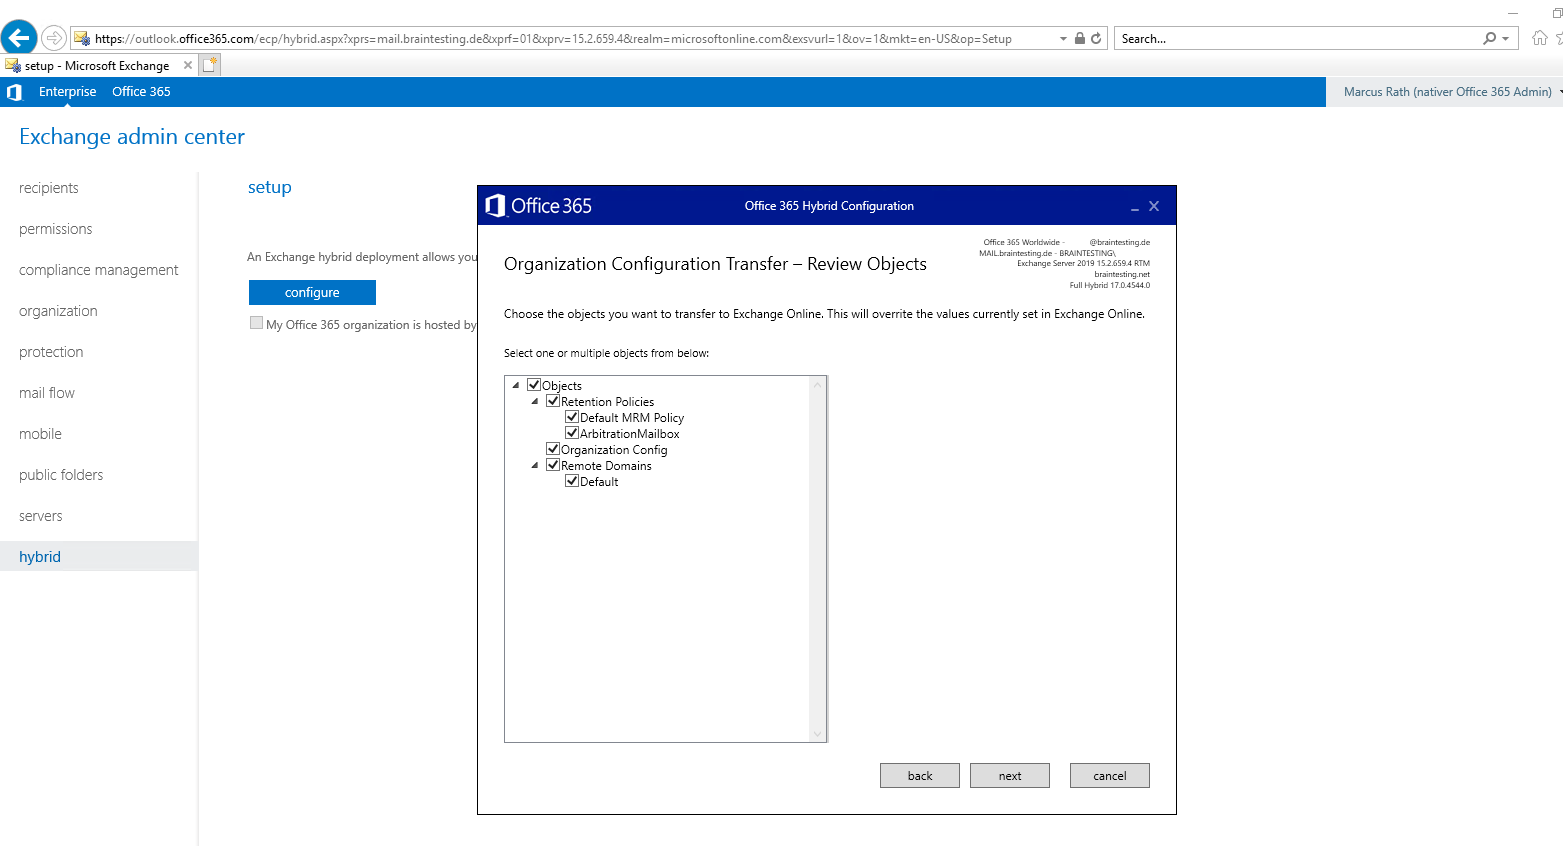Click the browser forward arrow
1563x846 pixels.
tap(54, 38)
